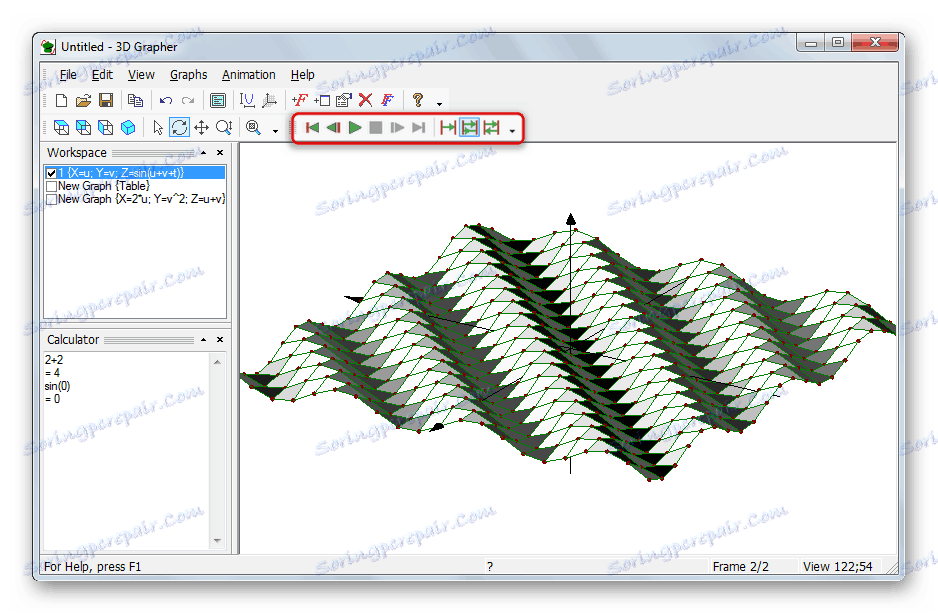Viewport: 938px width, 614px height.
Task: Choose the arrow pointer select tool
Action: (157, 127)
